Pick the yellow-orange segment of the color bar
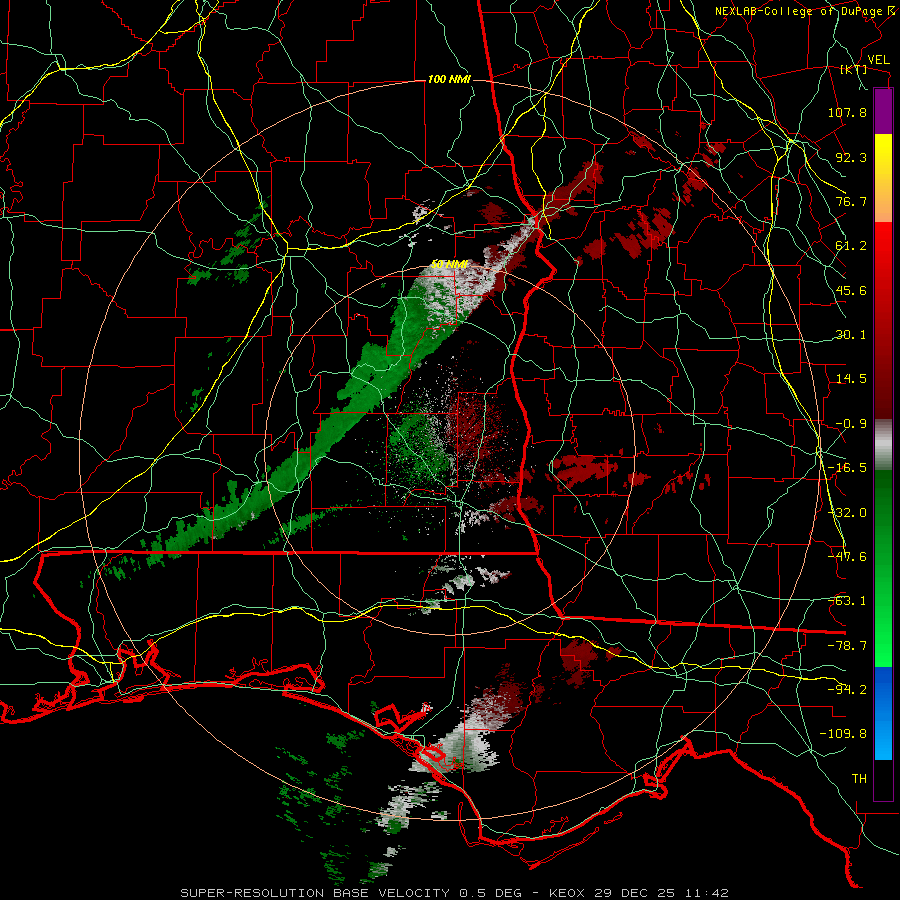The width and height of the screenshot is (900, 900). pos(883,178)
